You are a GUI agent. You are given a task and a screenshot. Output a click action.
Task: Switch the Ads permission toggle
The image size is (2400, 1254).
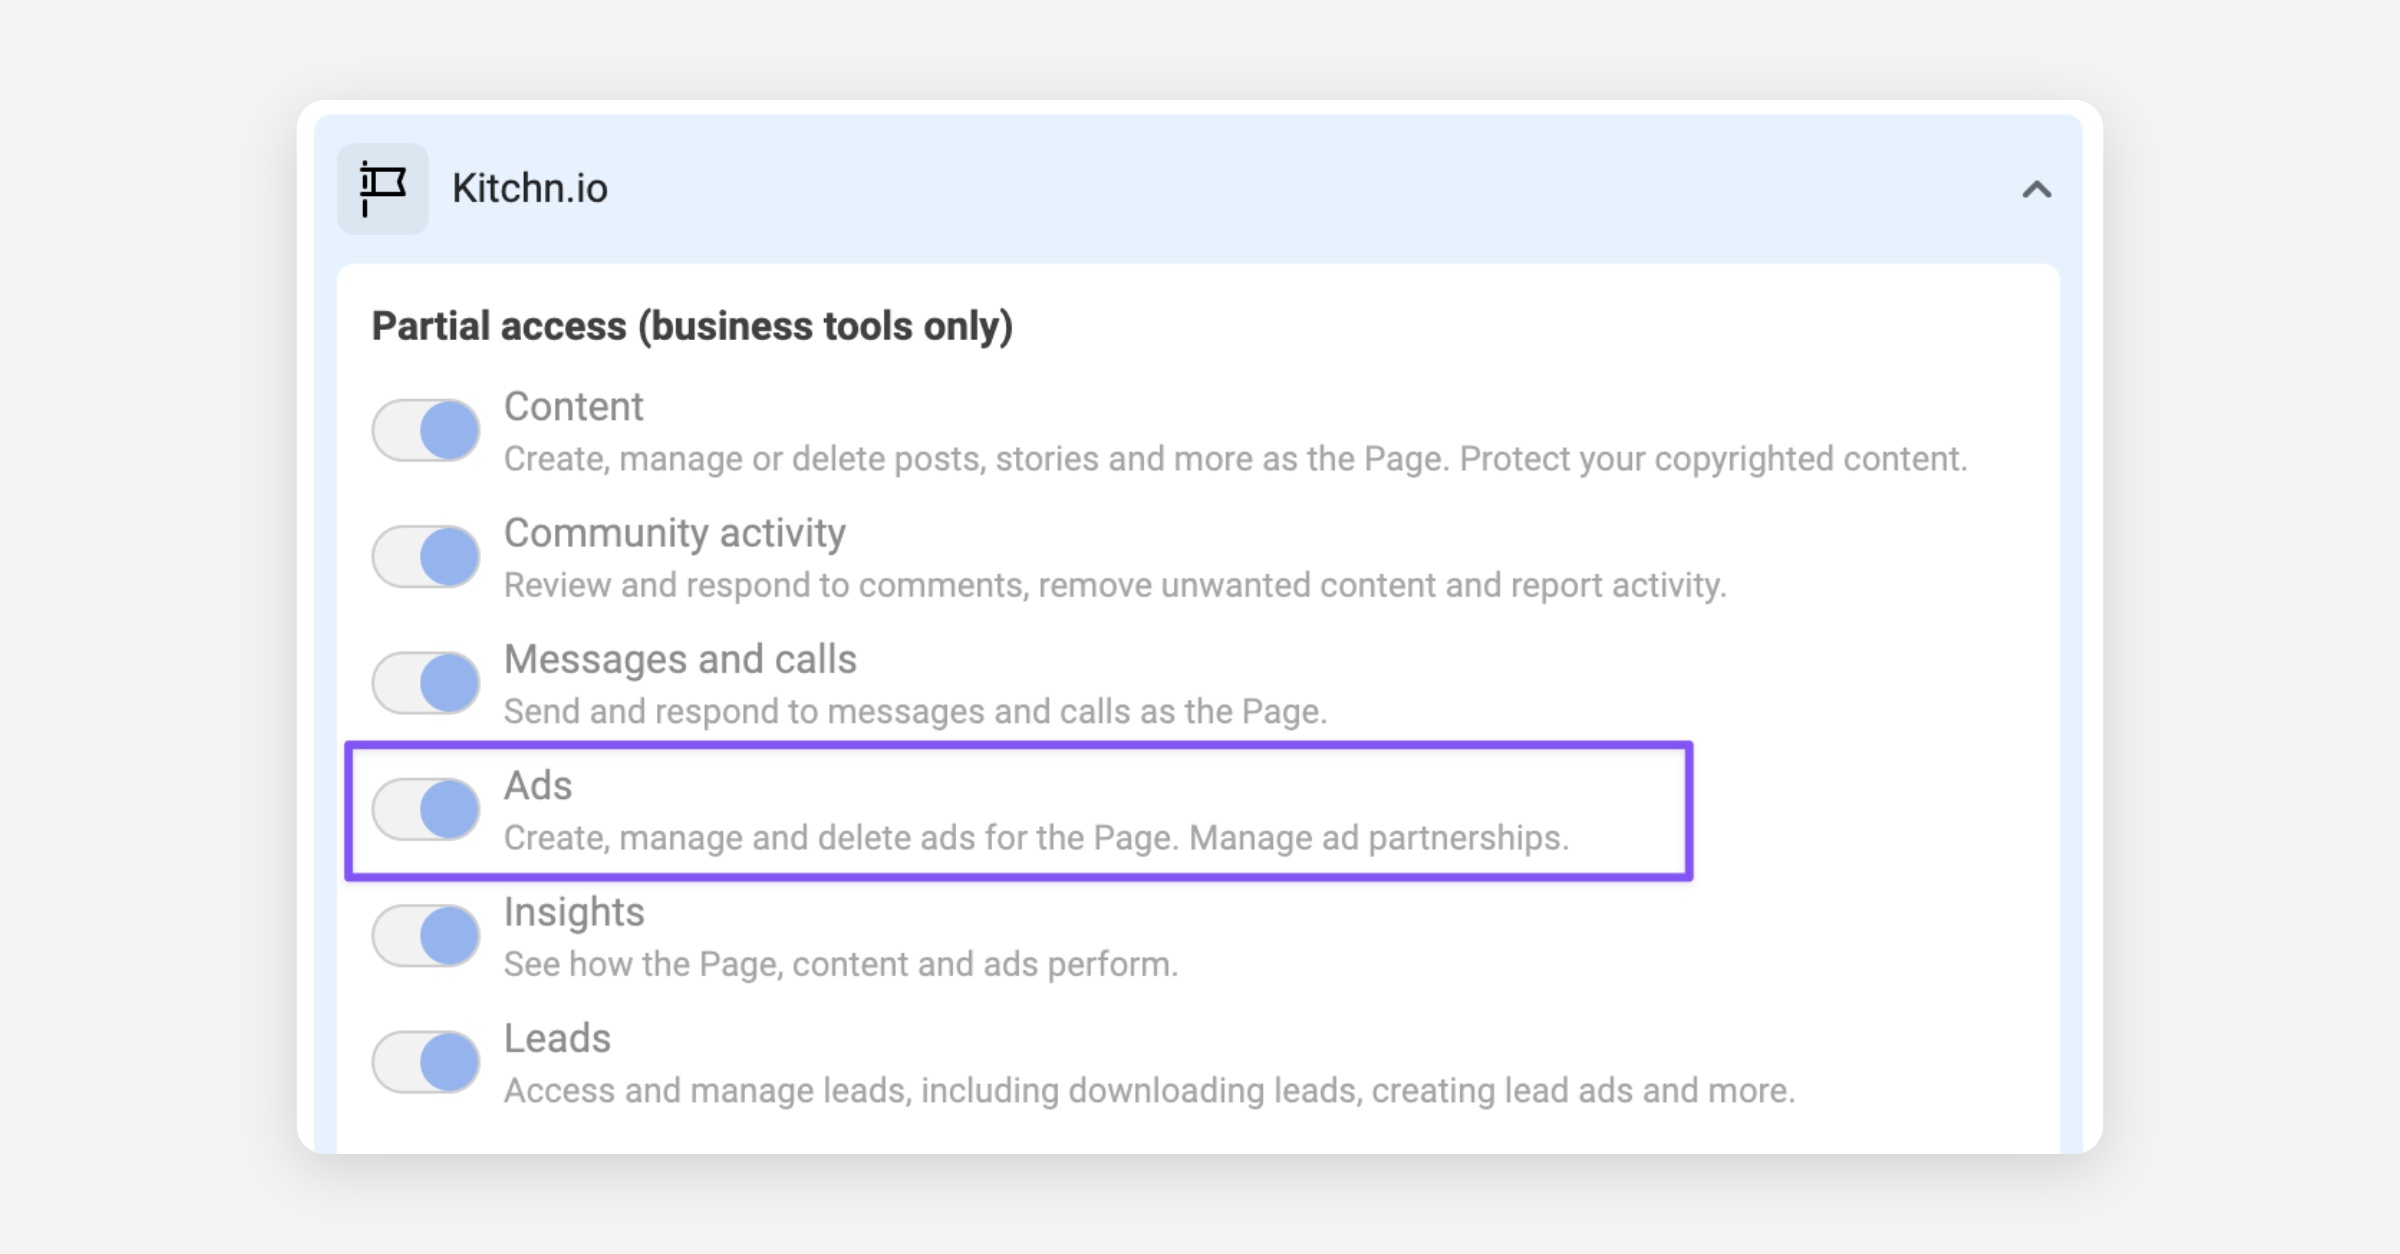426,809
